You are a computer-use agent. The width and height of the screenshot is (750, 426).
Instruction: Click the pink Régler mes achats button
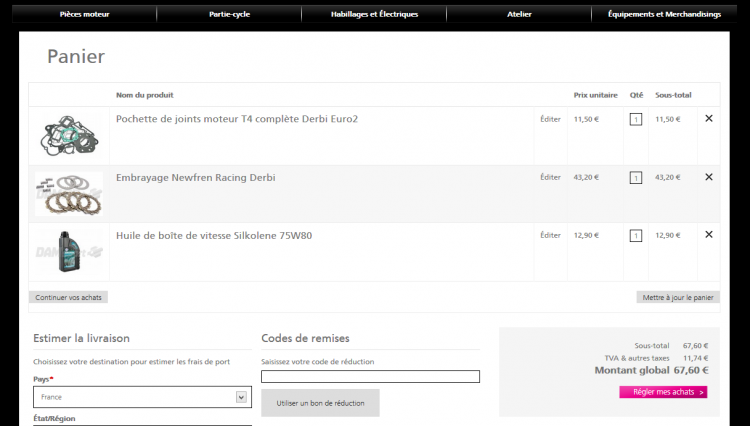pos(663,392)
